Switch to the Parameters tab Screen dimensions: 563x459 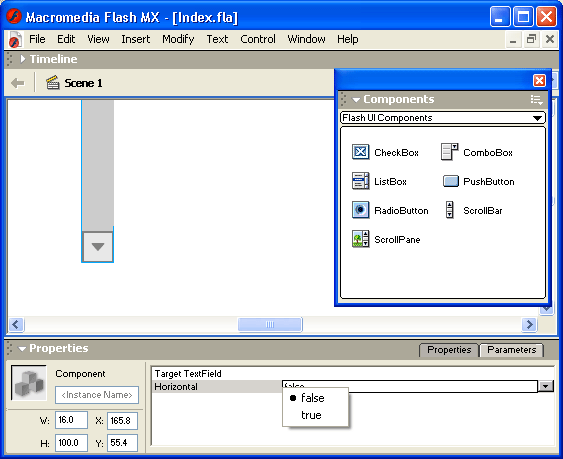click(511, 350)
